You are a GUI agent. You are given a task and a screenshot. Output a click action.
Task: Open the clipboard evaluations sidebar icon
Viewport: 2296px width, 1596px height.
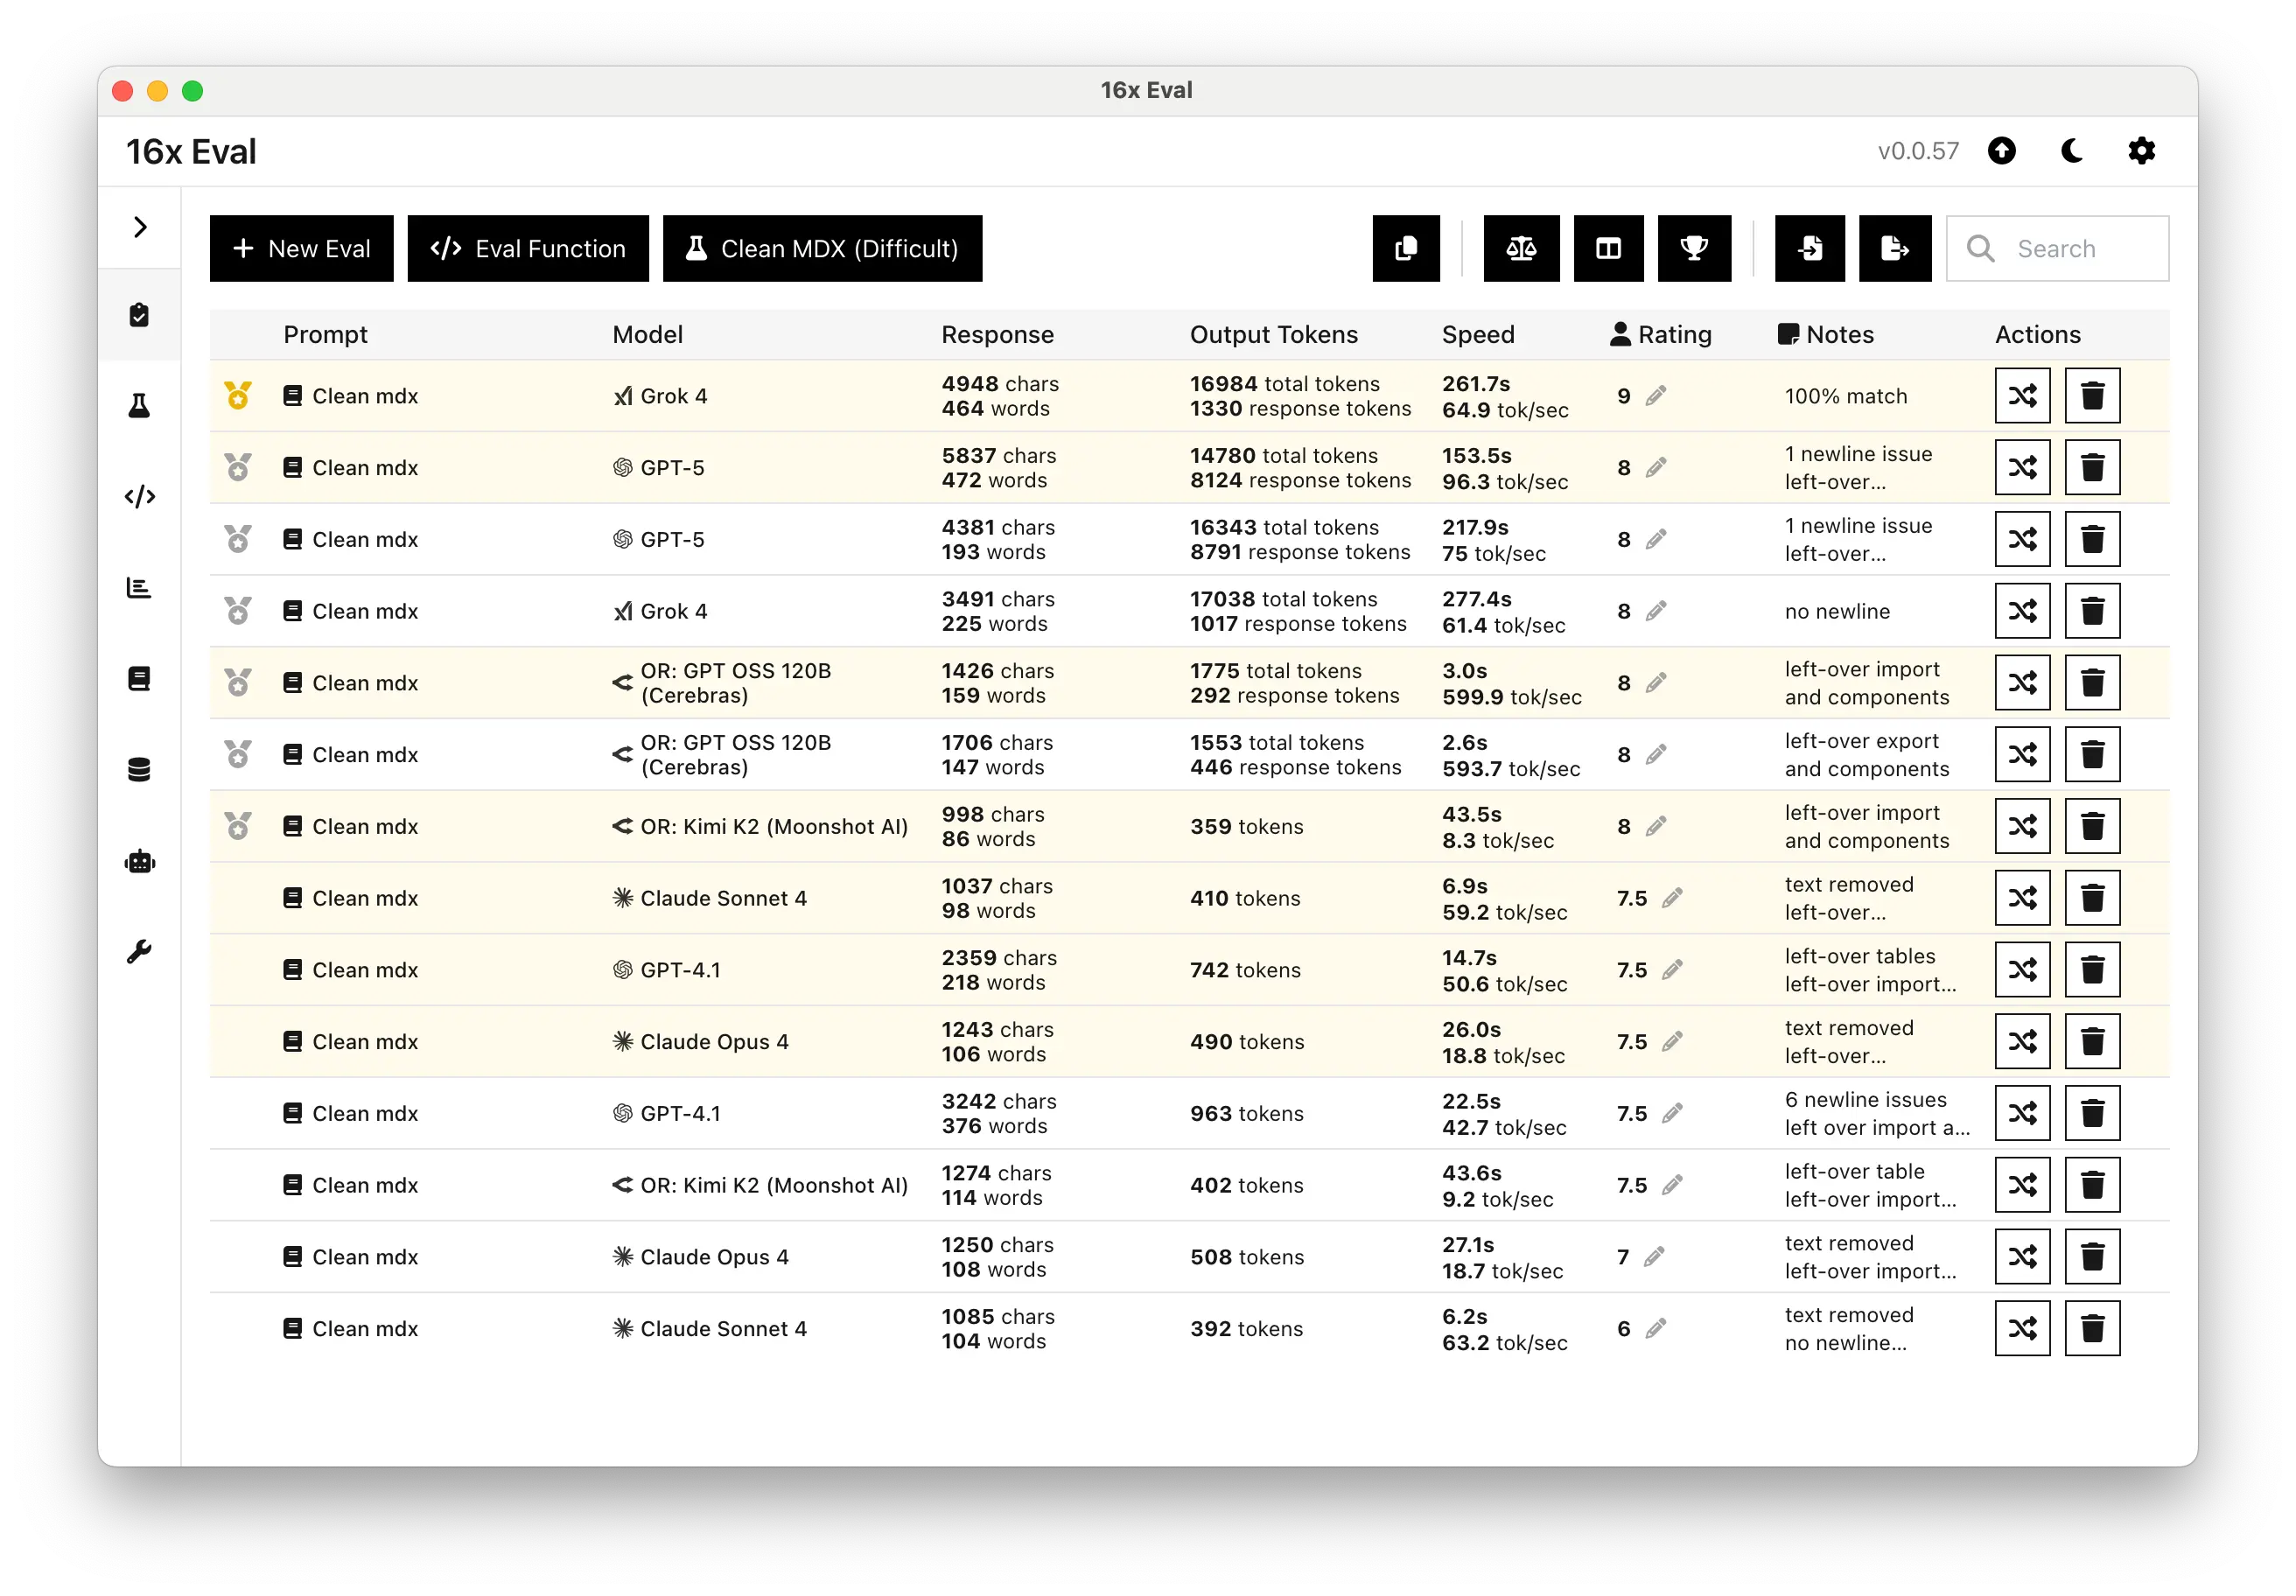139,315
